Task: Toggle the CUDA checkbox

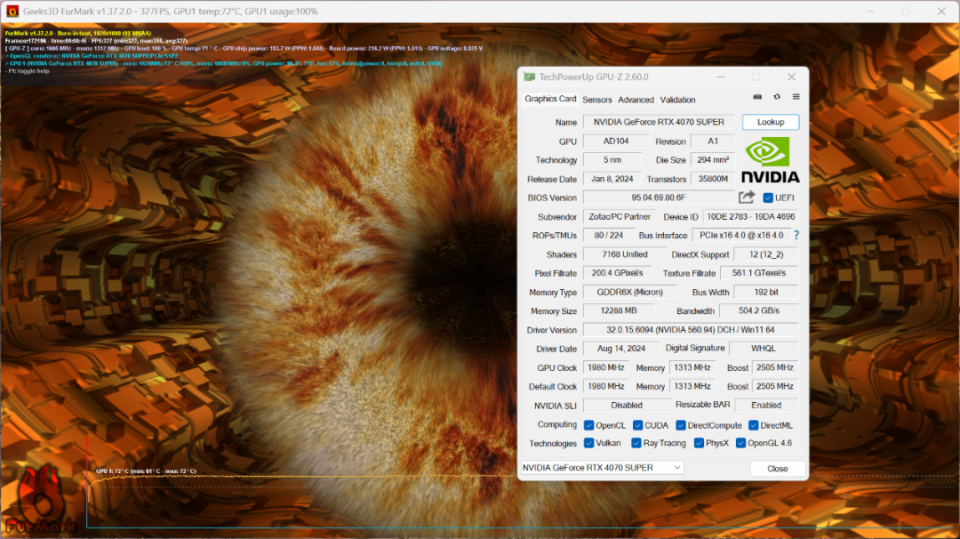Action: pos(637,425)
